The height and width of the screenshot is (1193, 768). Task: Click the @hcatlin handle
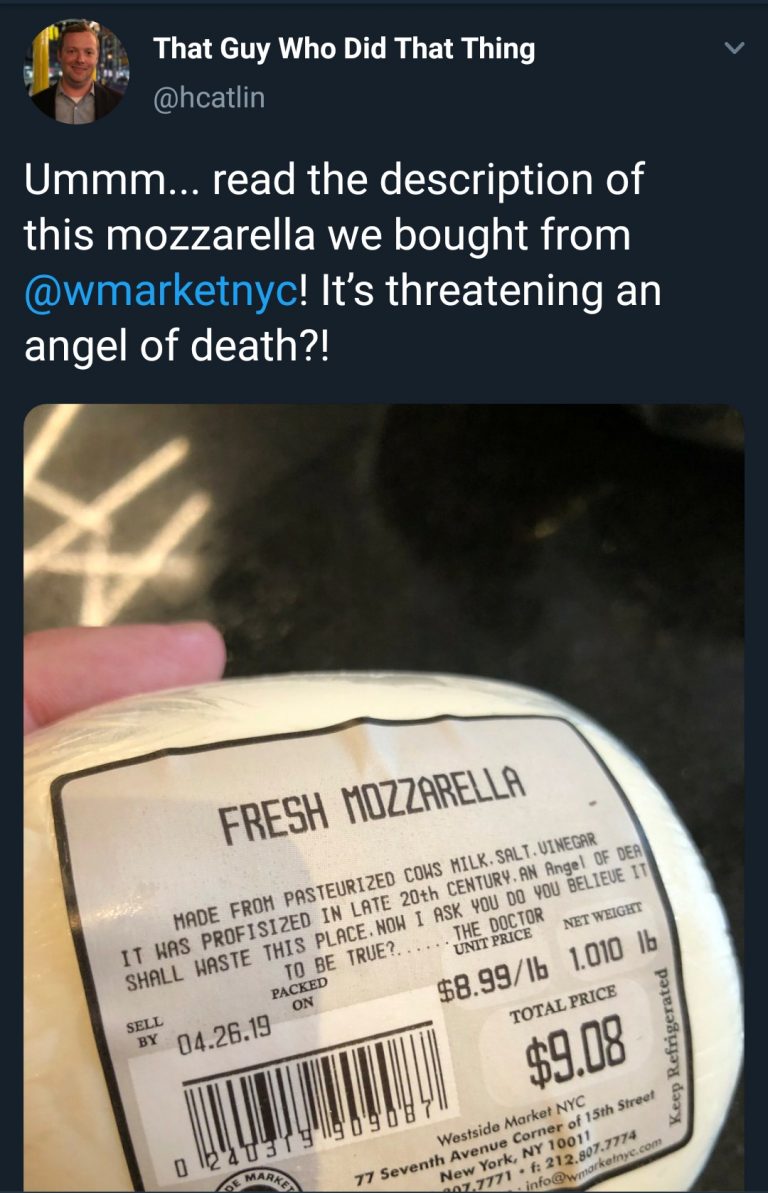[x=209, y=99]
